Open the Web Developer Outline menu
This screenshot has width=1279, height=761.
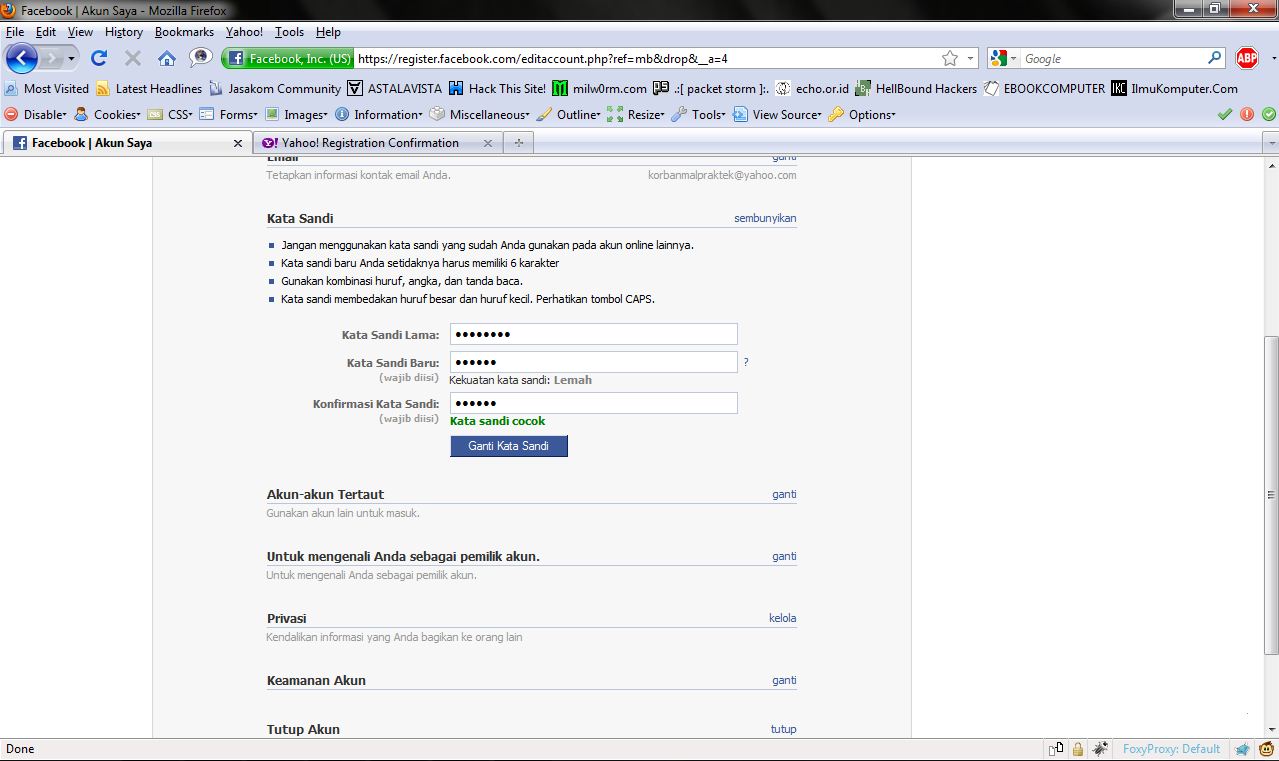pos(569,114)
